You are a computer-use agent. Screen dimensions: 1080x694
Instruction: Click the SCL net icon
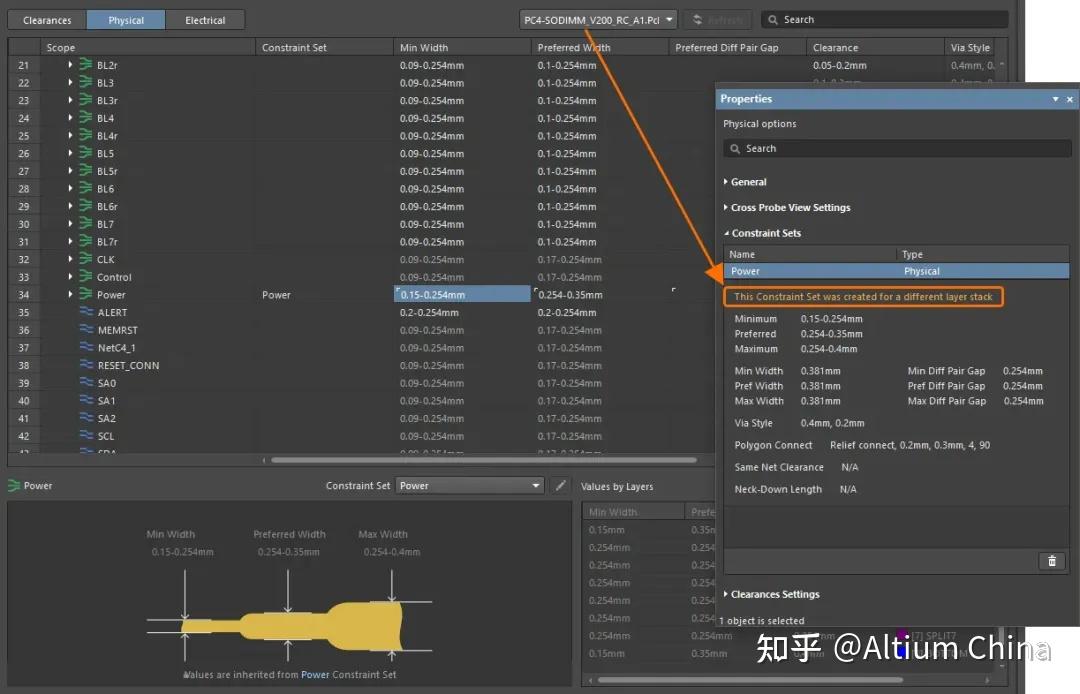86,436
